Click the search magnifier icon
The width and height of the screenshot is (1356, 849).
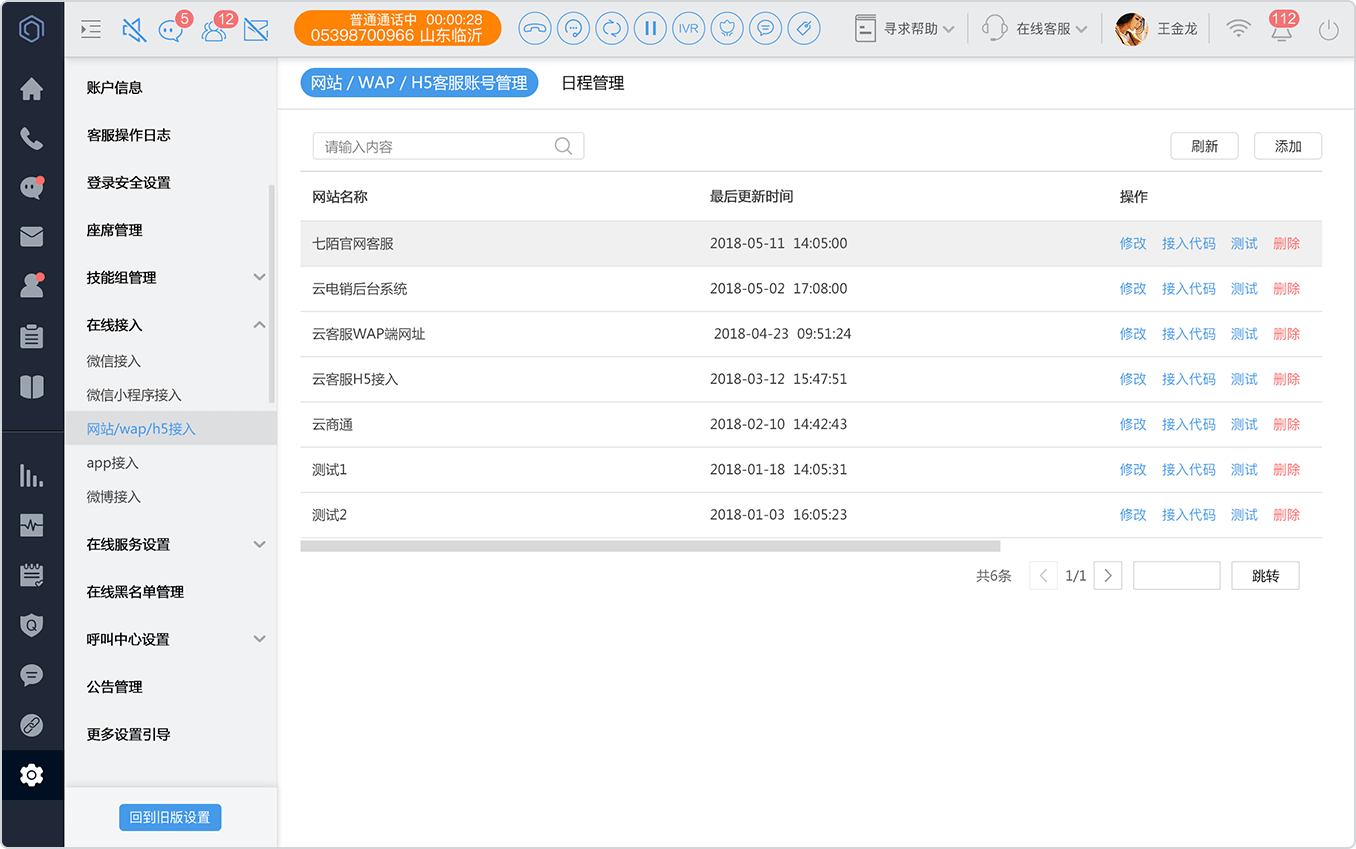tap(563, 146)
